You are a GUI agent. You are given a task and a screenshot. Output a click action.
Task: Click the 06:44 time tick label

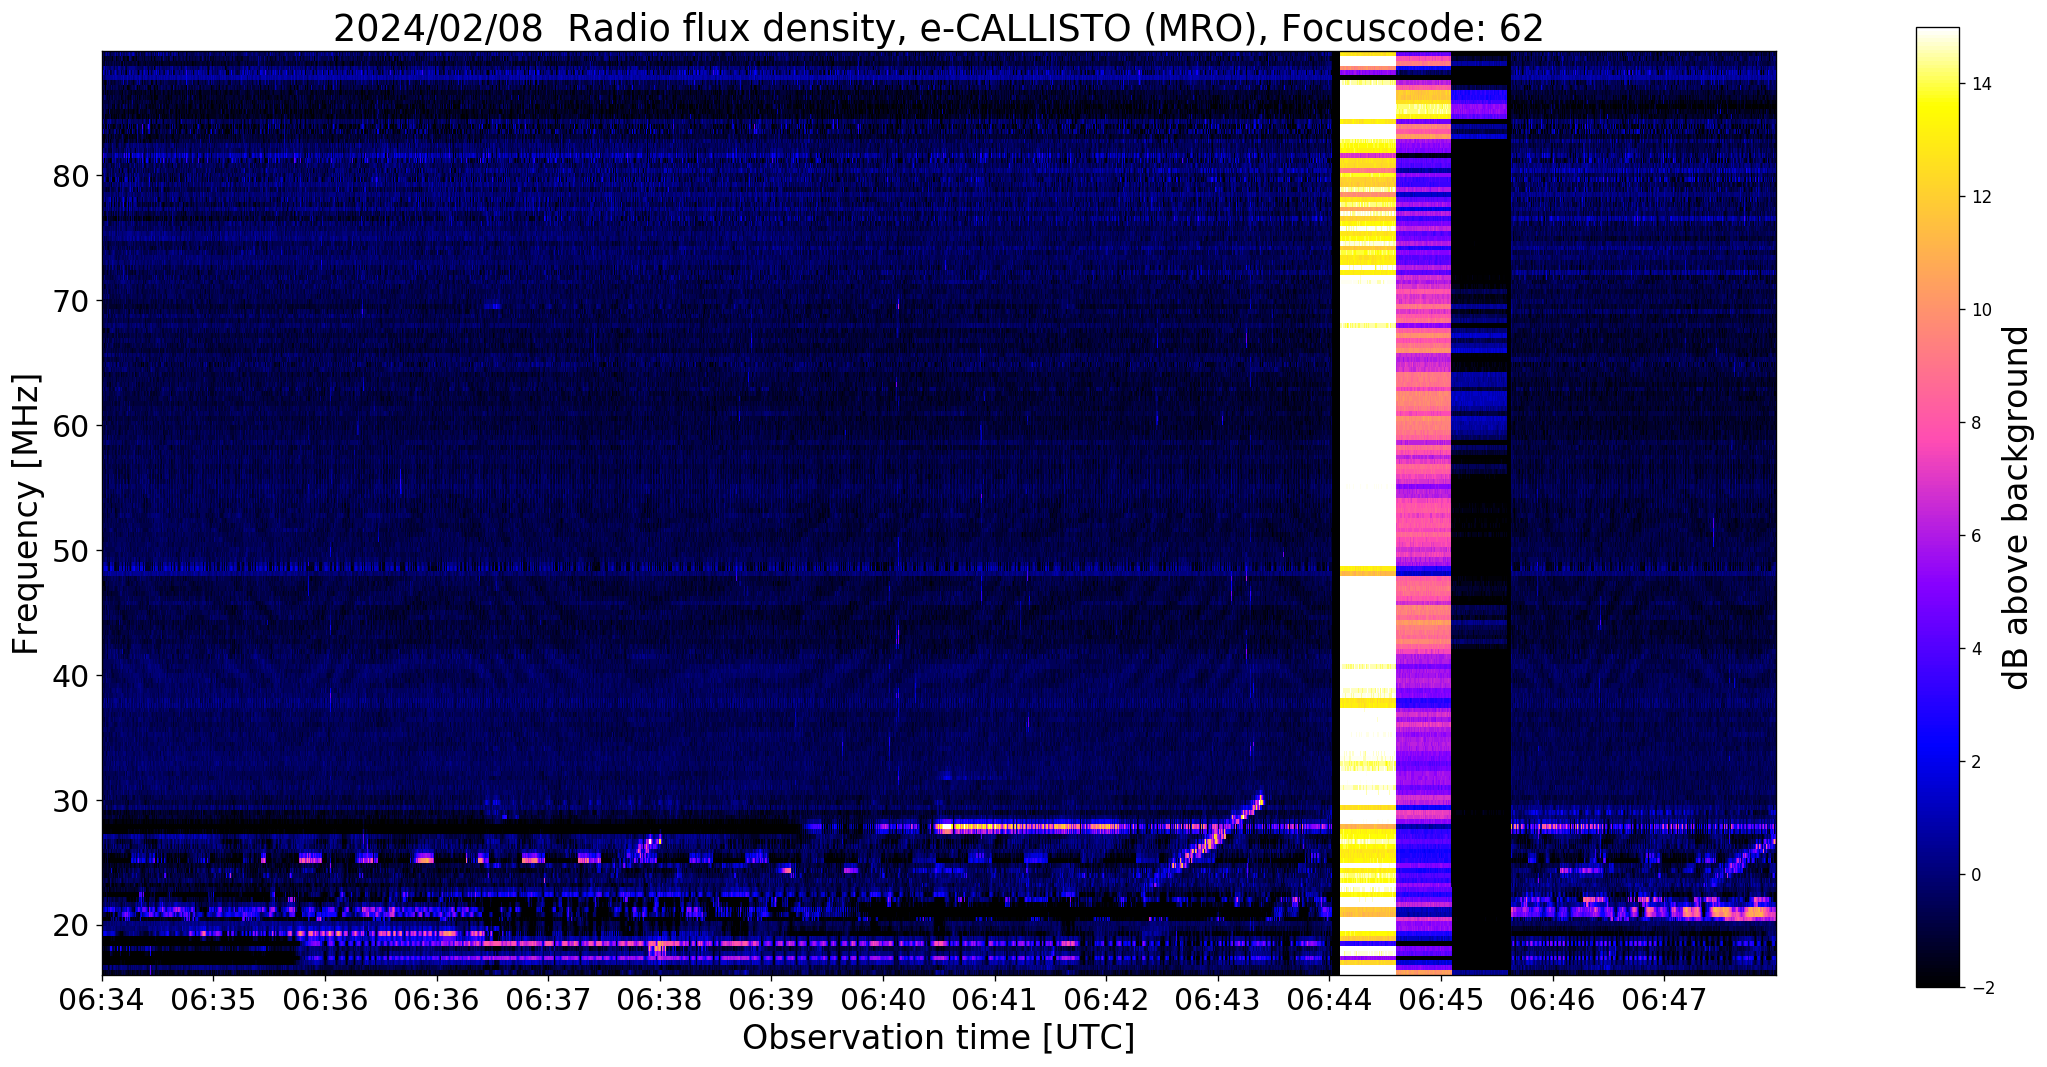[1329, 998]
